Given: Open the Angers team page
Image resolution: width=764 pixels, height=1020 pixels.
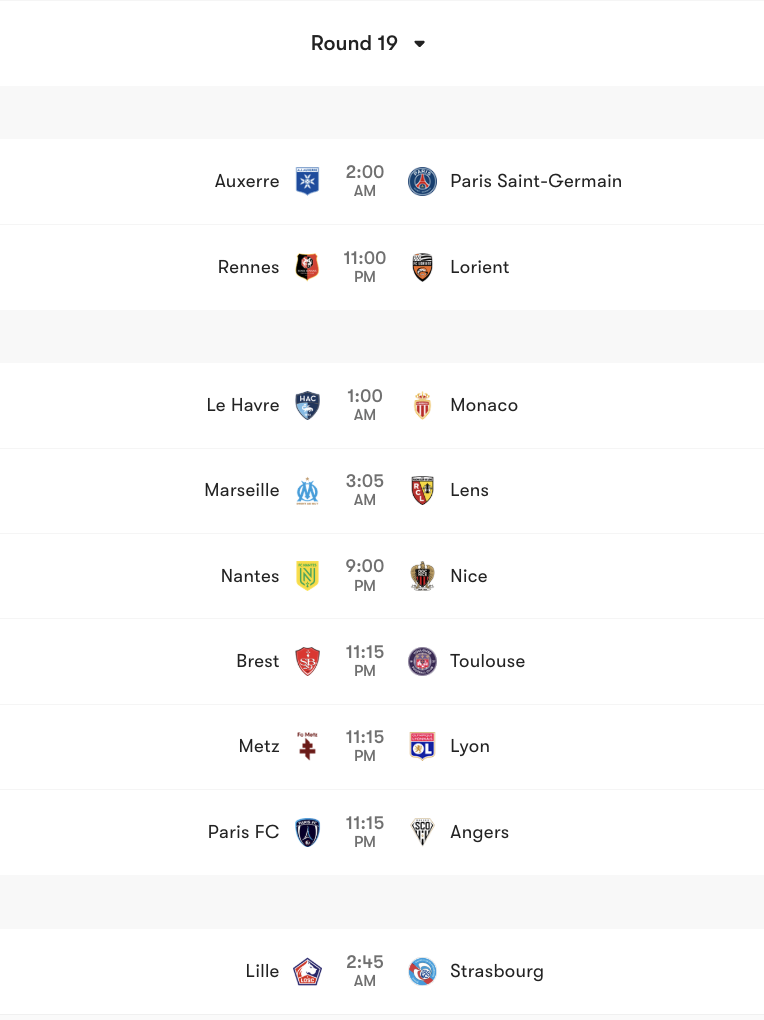Looking at the screenshot, I should point(481,832).
